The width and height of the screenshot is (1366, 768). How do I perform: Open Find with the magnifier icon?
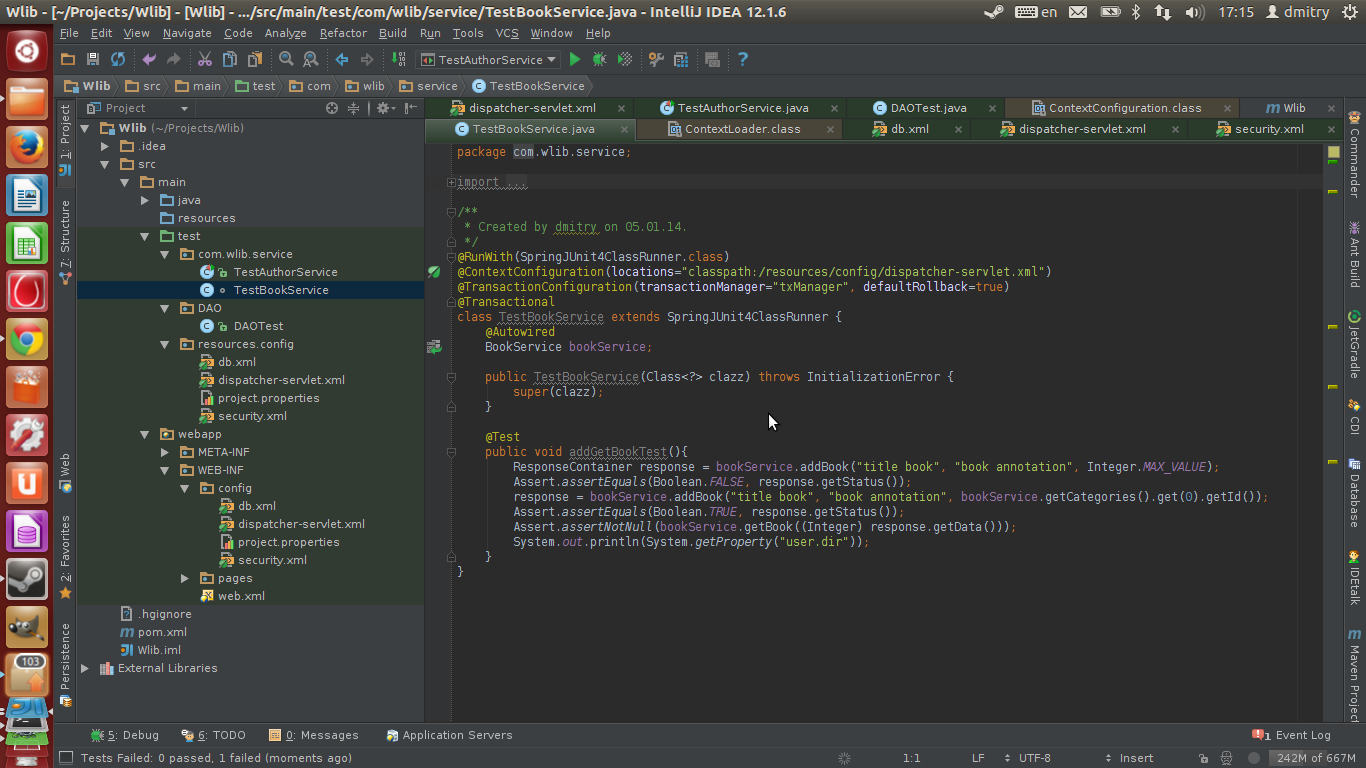pyautogui.click(x=286, y=60)
